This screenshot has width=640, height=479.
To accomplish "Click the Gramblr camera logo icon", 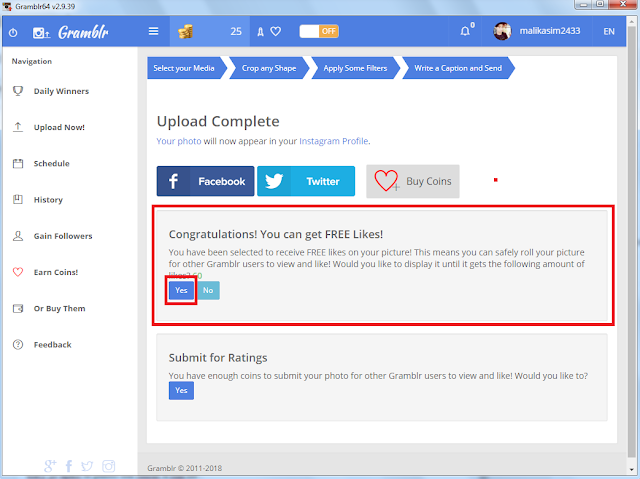I will click(41, 33).
